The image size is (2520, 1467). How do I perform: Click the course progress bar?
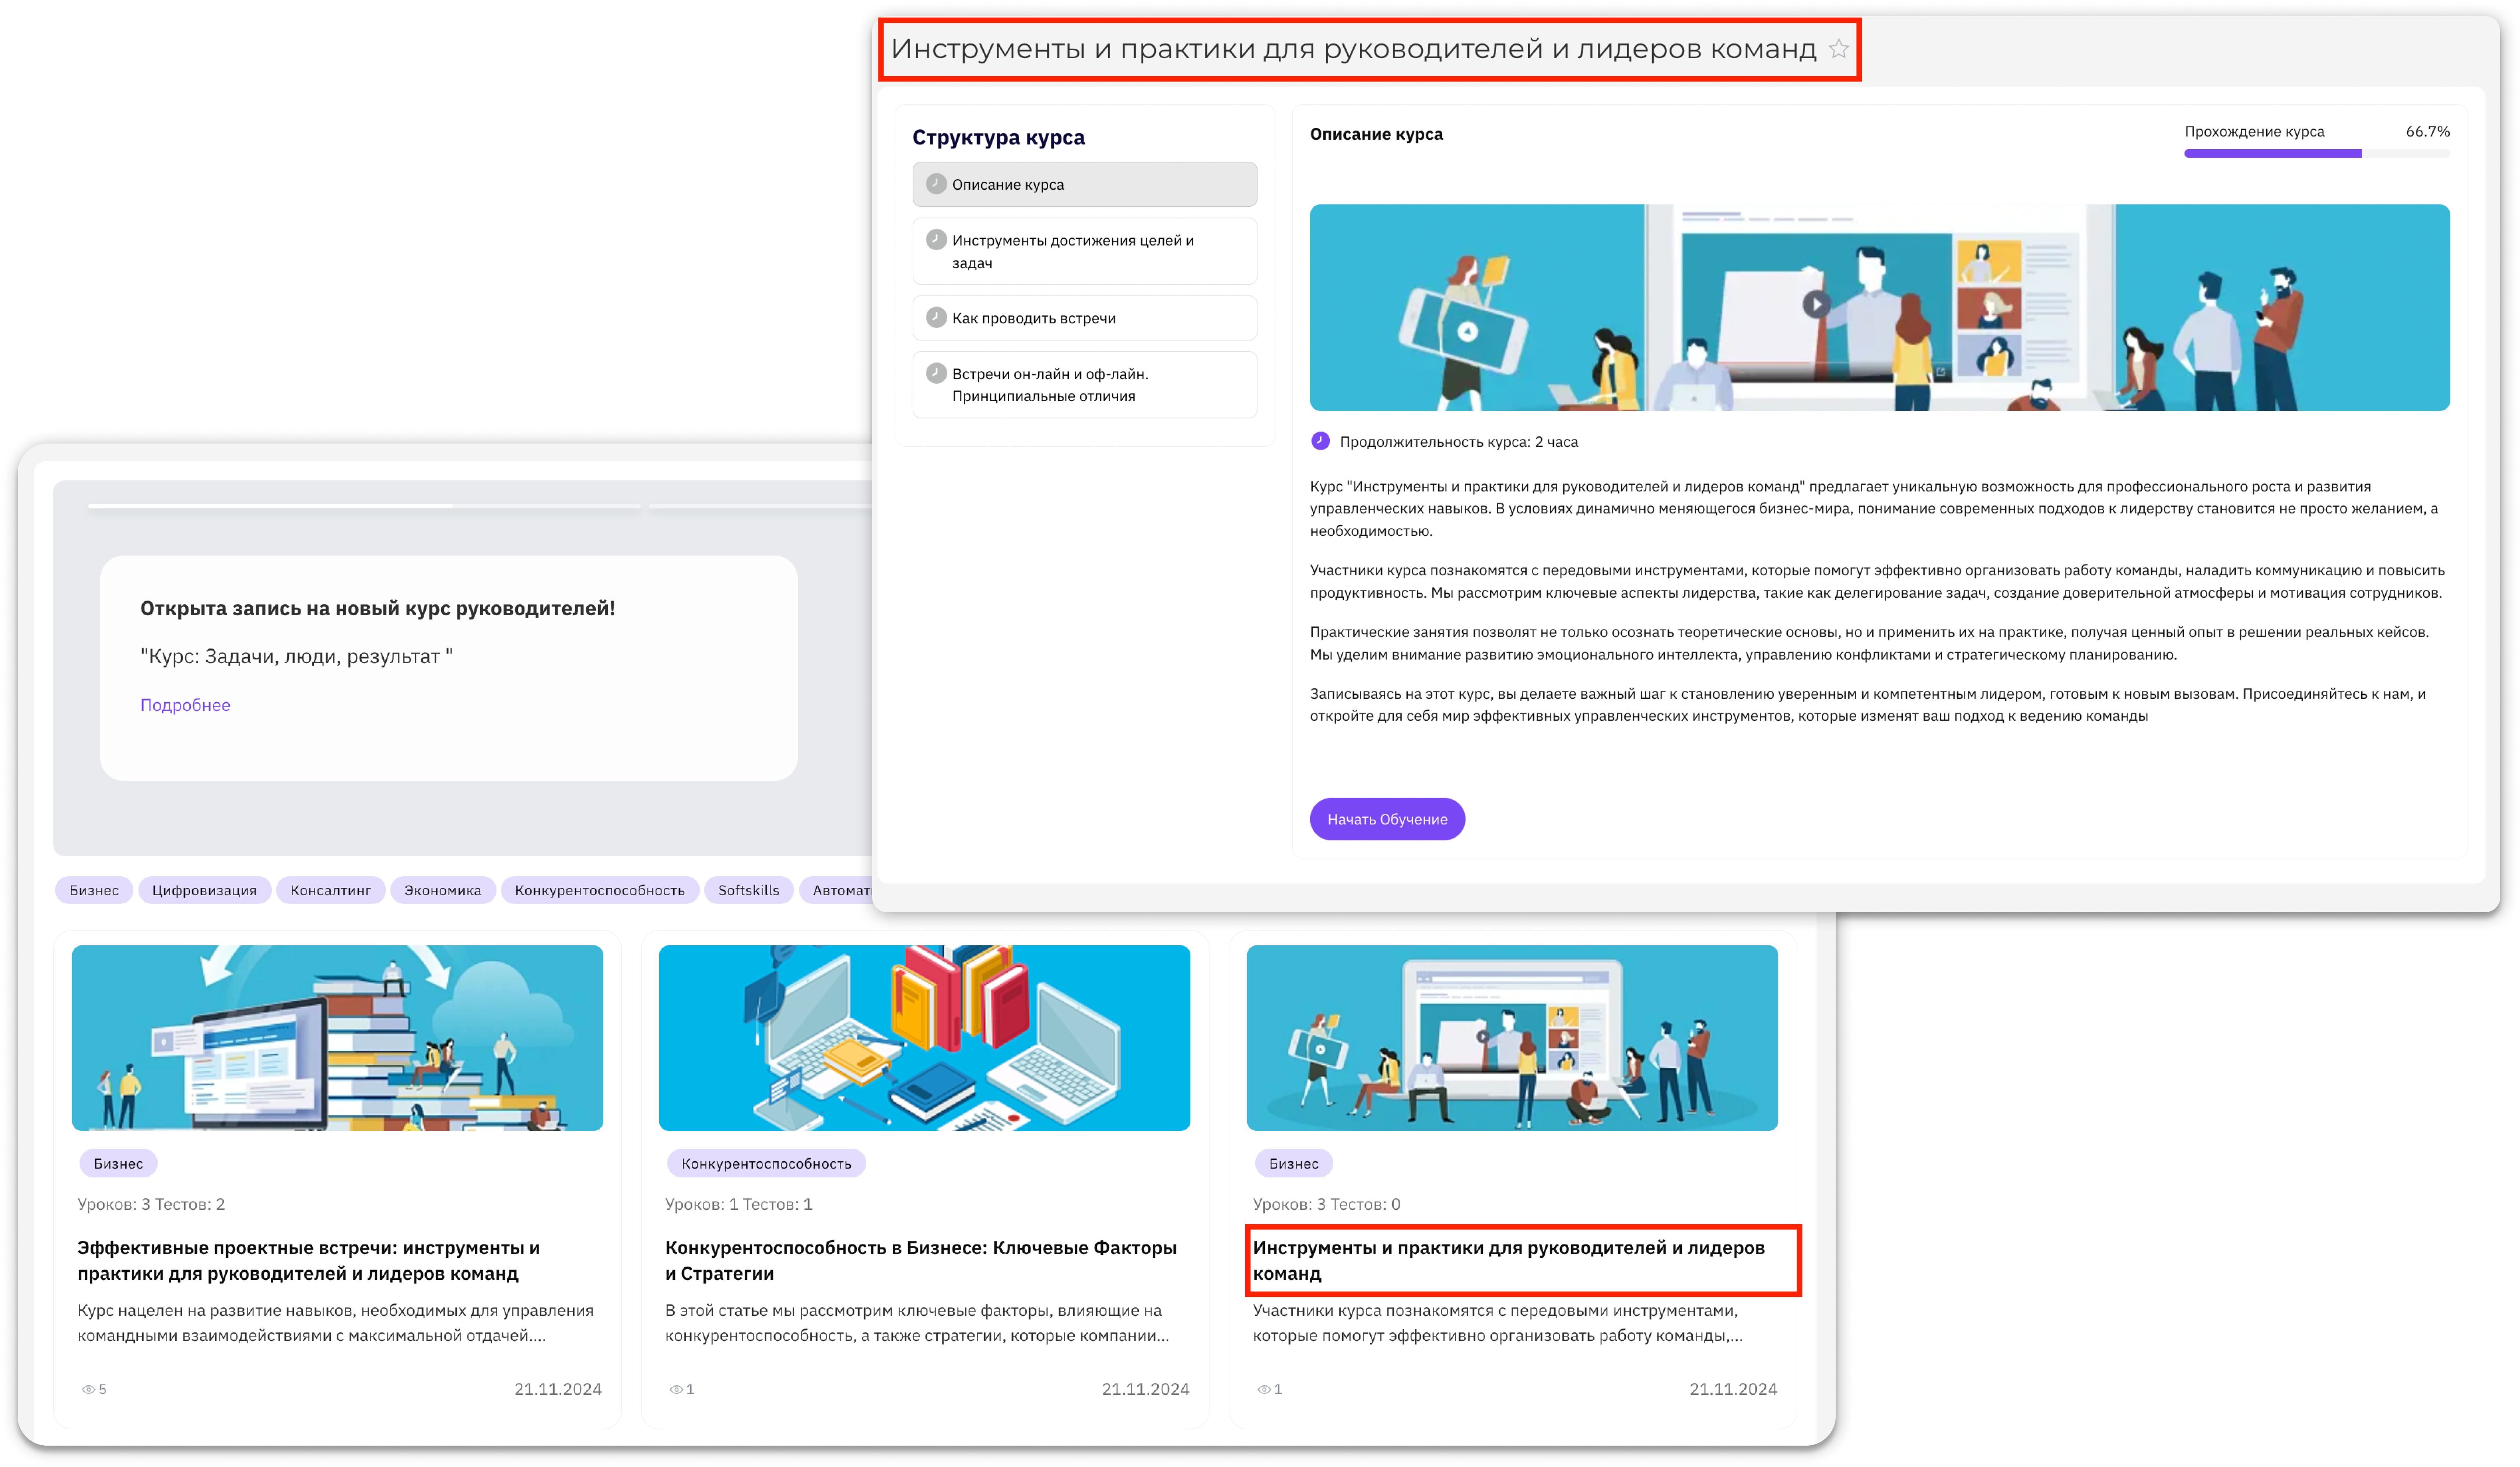point(2317,153)
